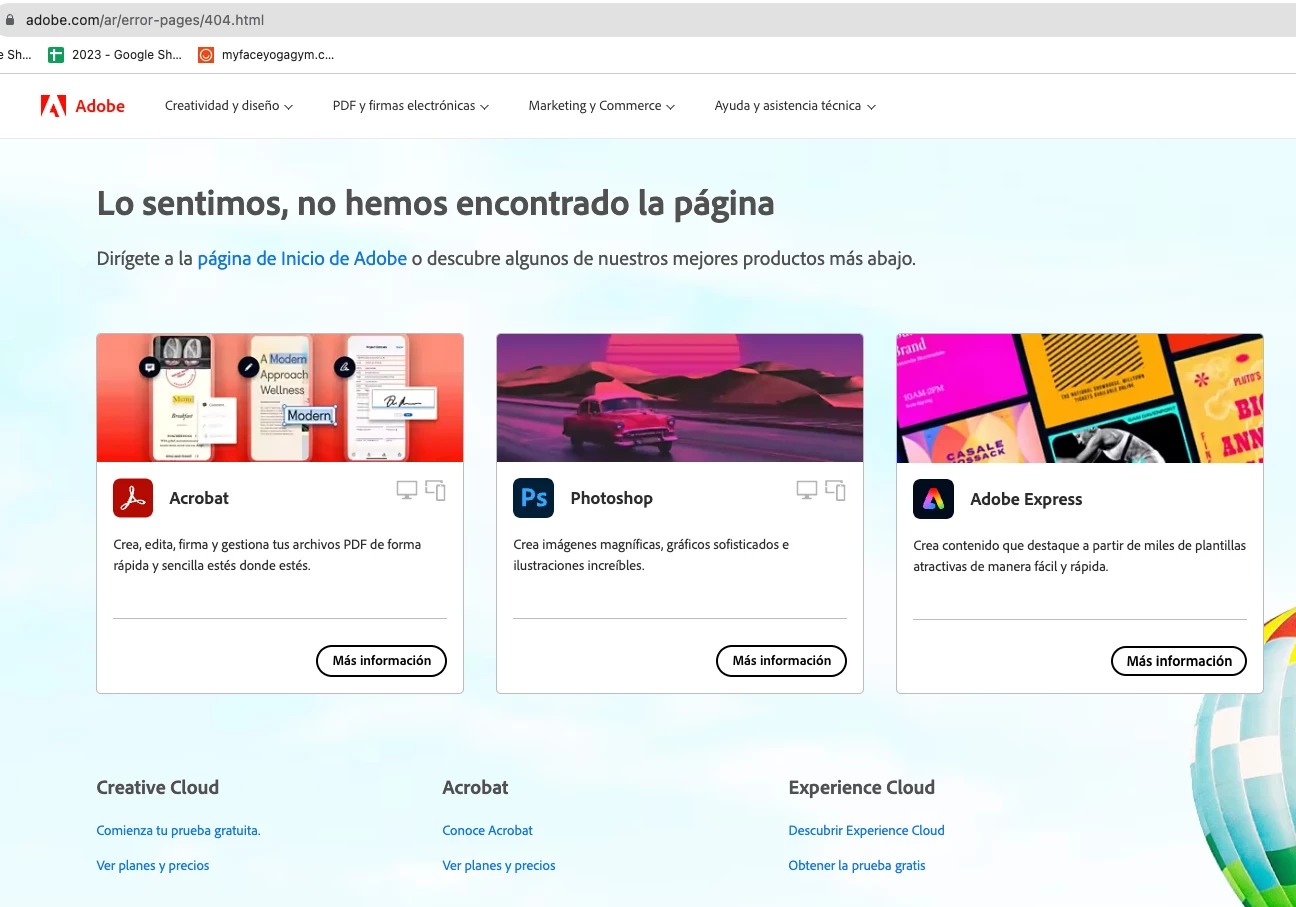Open Comienza tu prueba gratuita link

tap(178, 830)
